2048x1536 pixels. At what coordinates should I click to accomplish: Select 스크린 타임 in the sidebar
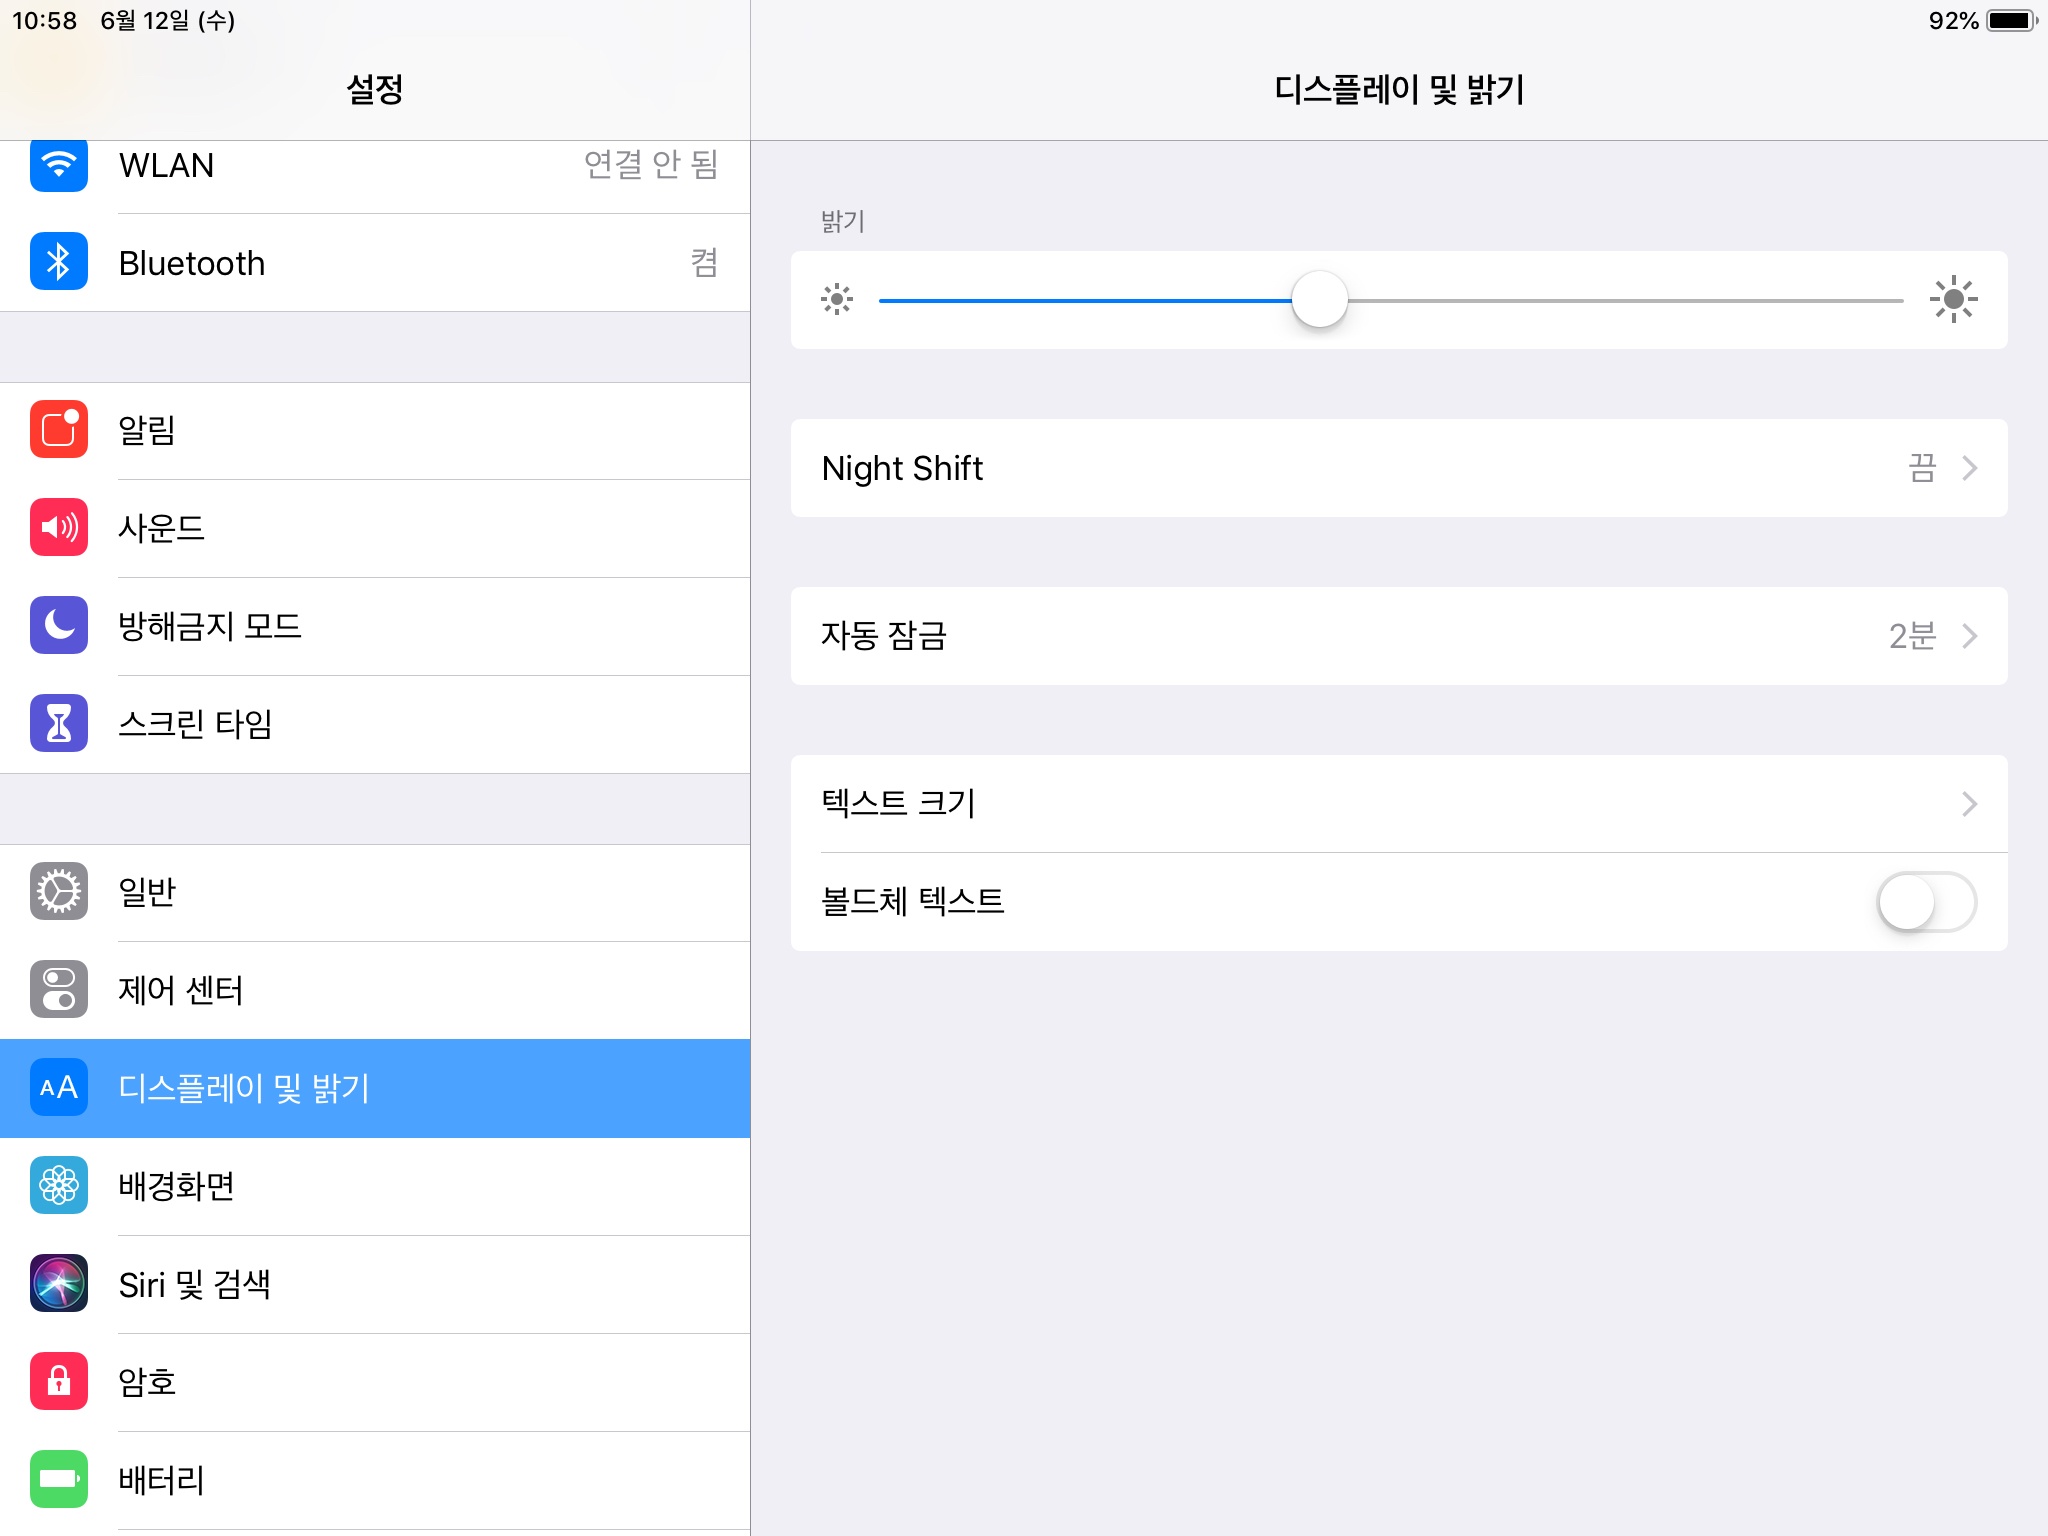(375, 724)
